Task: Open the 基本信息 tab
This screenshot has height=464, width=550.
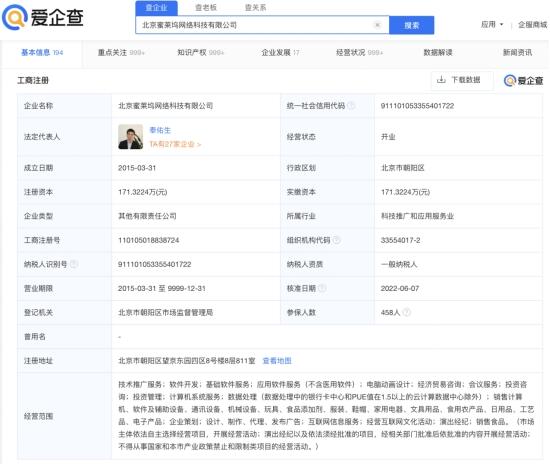Action: tap(42, 53)
